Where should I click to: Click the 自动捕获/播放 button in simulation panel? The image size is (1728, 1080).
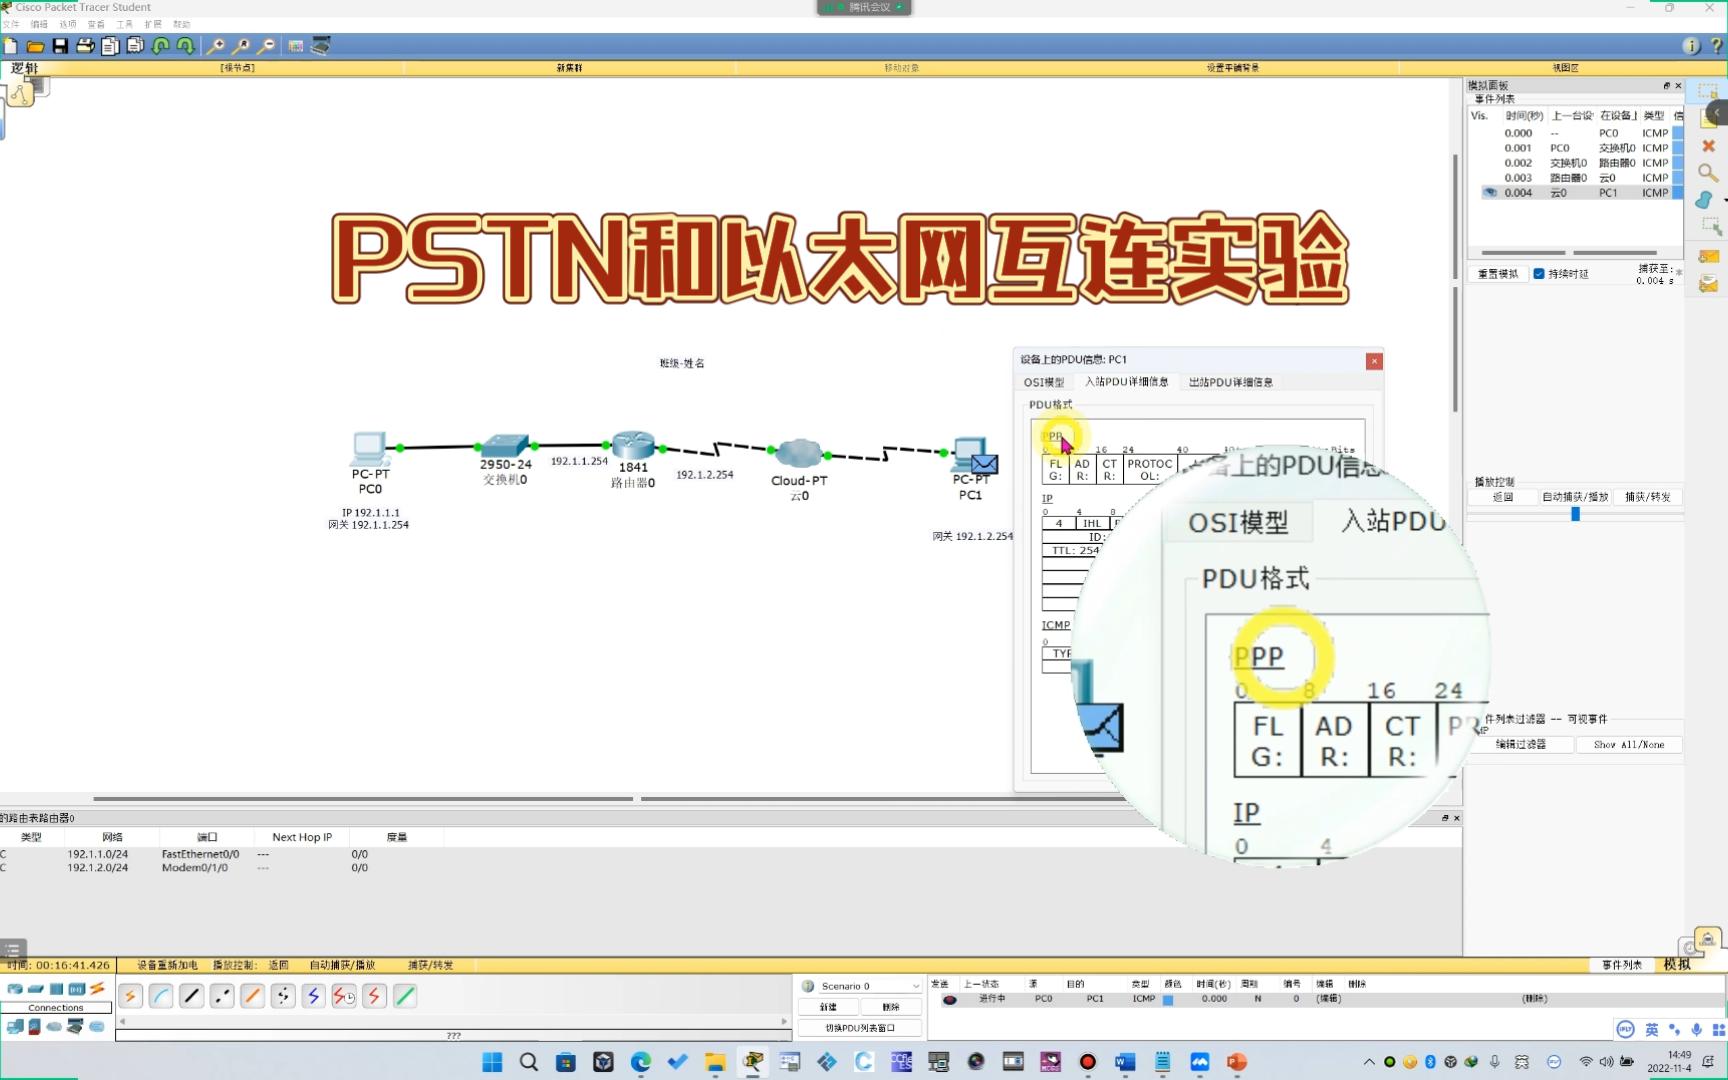tap(1575, 497)
